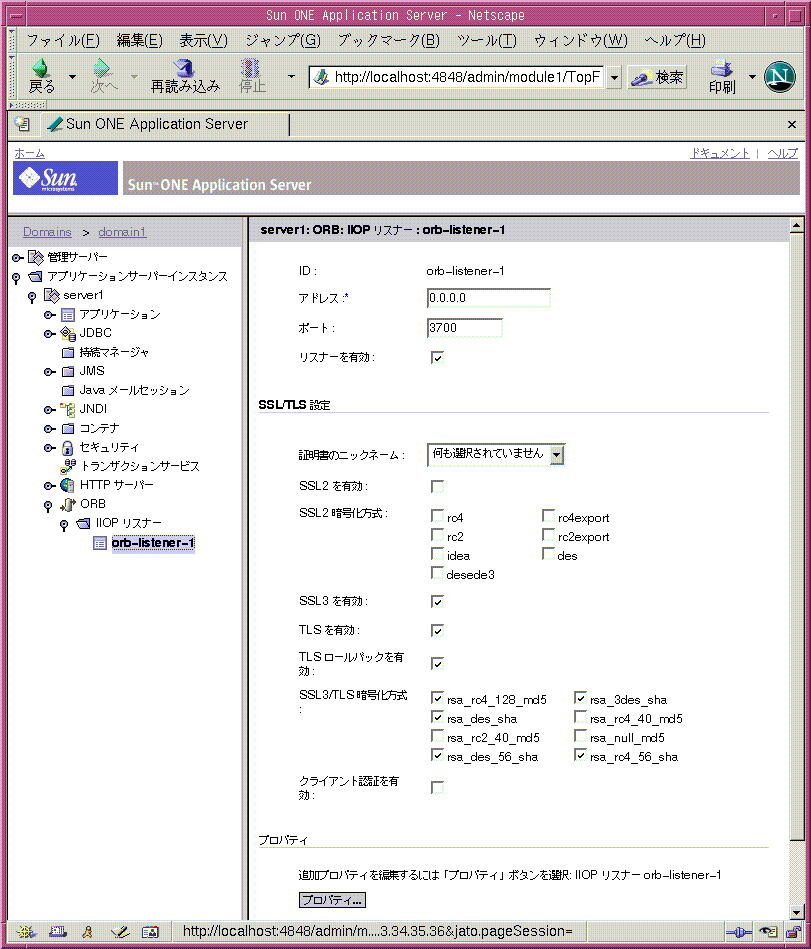Go back with the 戻る toolbar button
This screenshot has height=949, width=811.
point(41,76)
